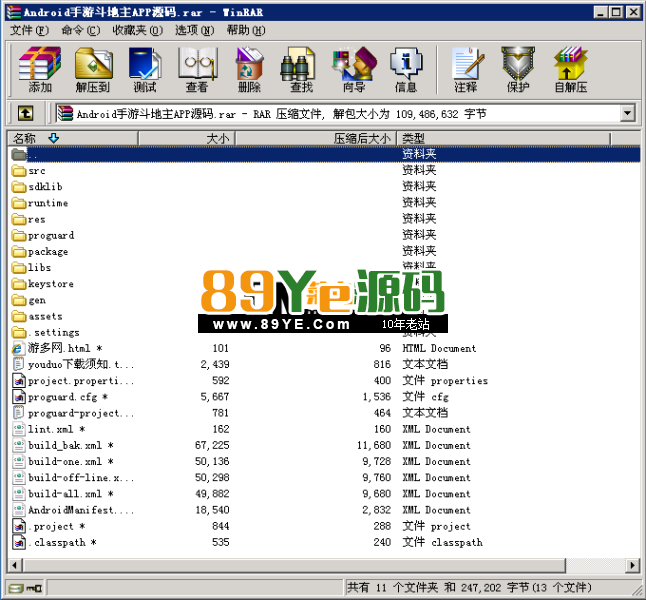Viewport: 646px width, 600px height.
Task: Select the package folder icon
Action: click(x=19, y=251)
